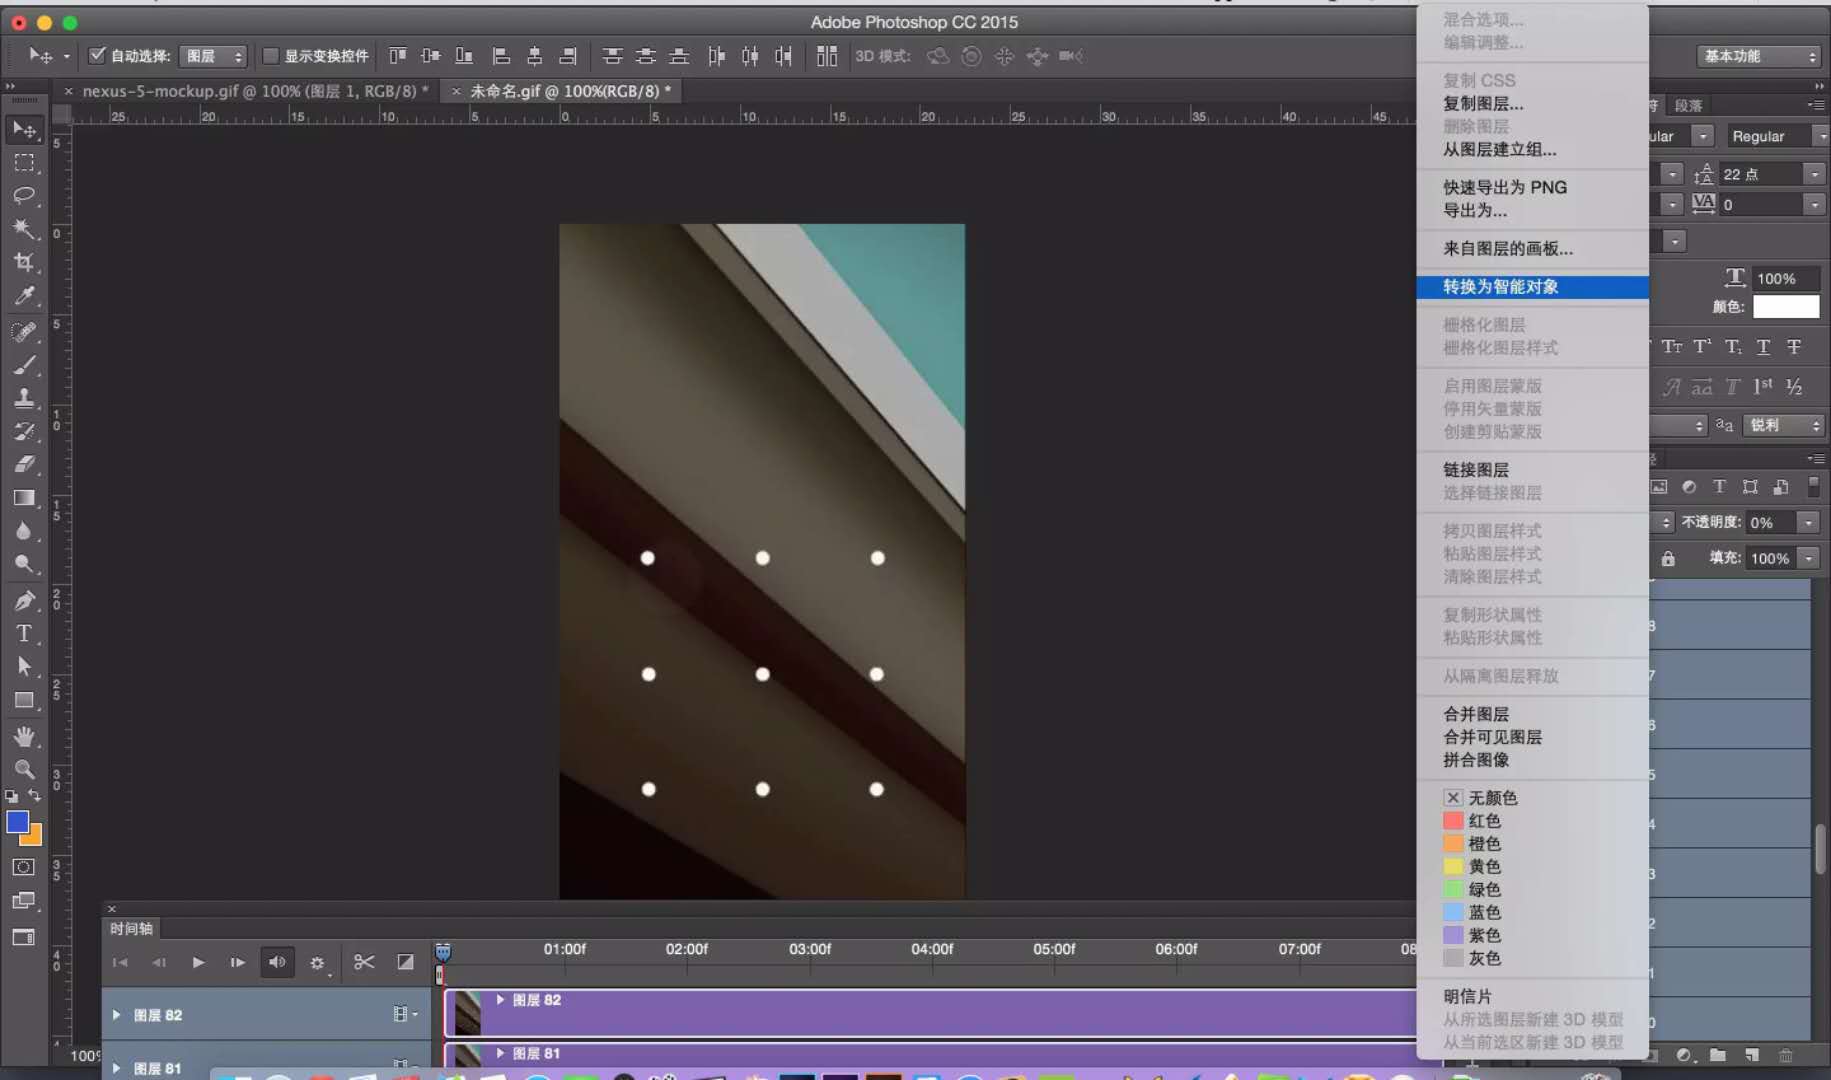This screenshot has width=1831, height=1080.
Task: Expand 图层 82 track in timeline
Action: coord(117,1015)
